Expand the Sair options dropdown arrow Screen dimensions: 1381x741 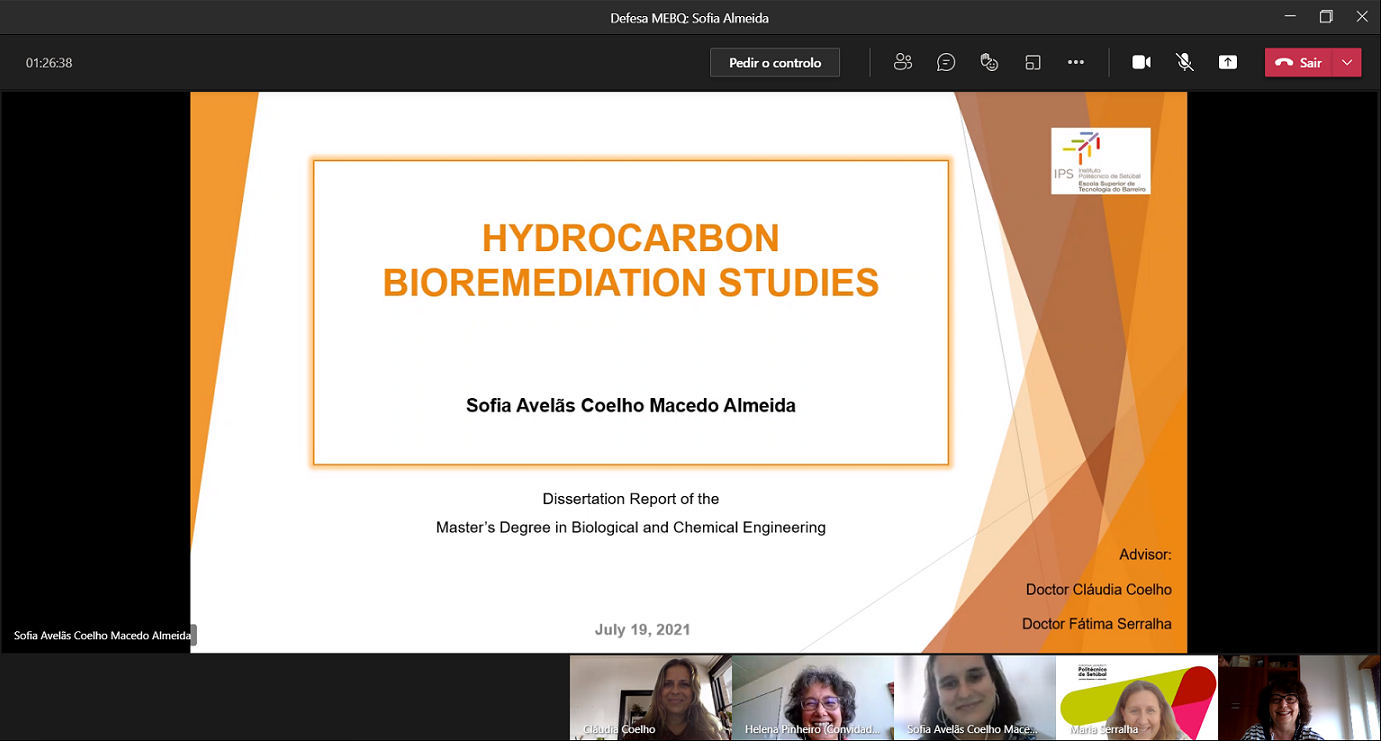point(1348,62)
